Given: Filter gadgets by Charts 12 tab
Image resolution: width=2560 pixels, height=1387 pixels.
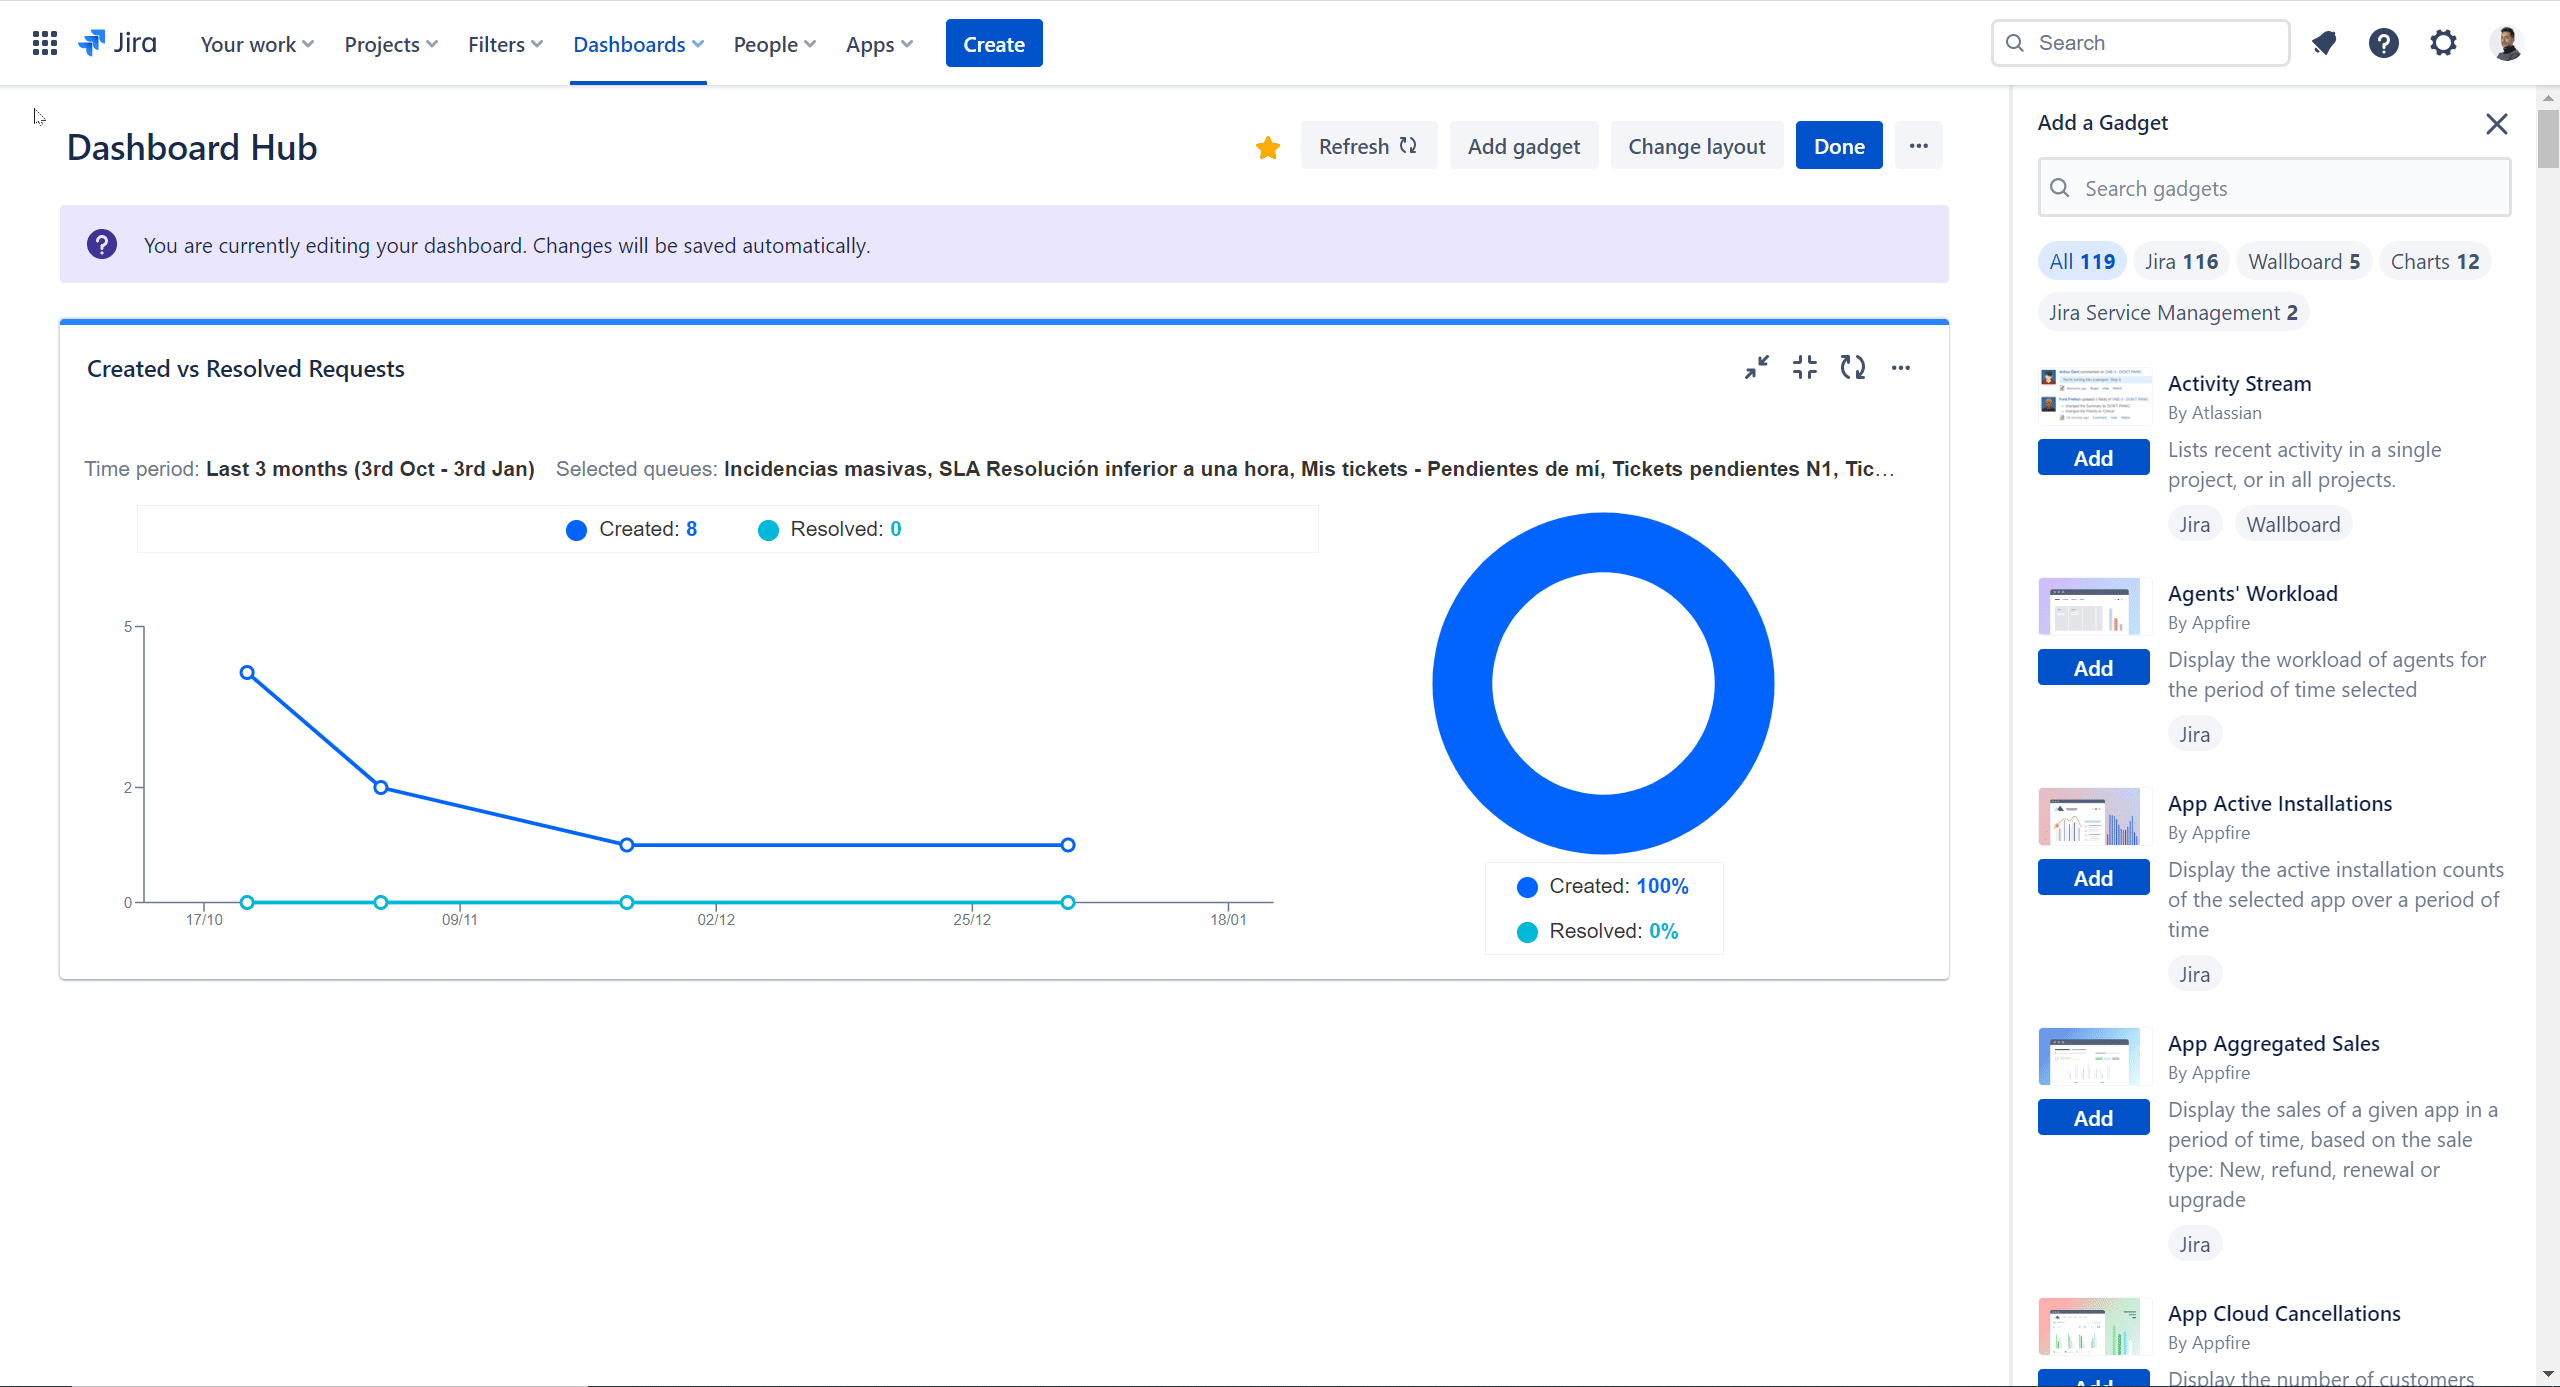Looking at the screenshot, I should pyautogui.click(x=2434, y=261).
